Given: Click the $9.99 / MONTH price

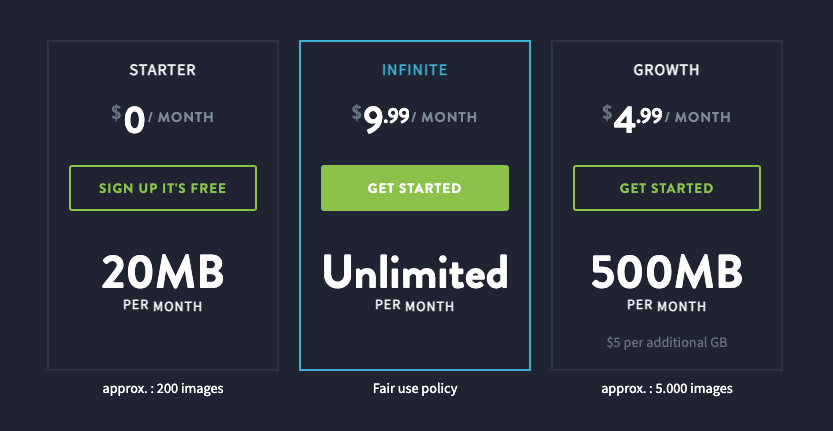Looking at the screenshot, I should 414,119.
